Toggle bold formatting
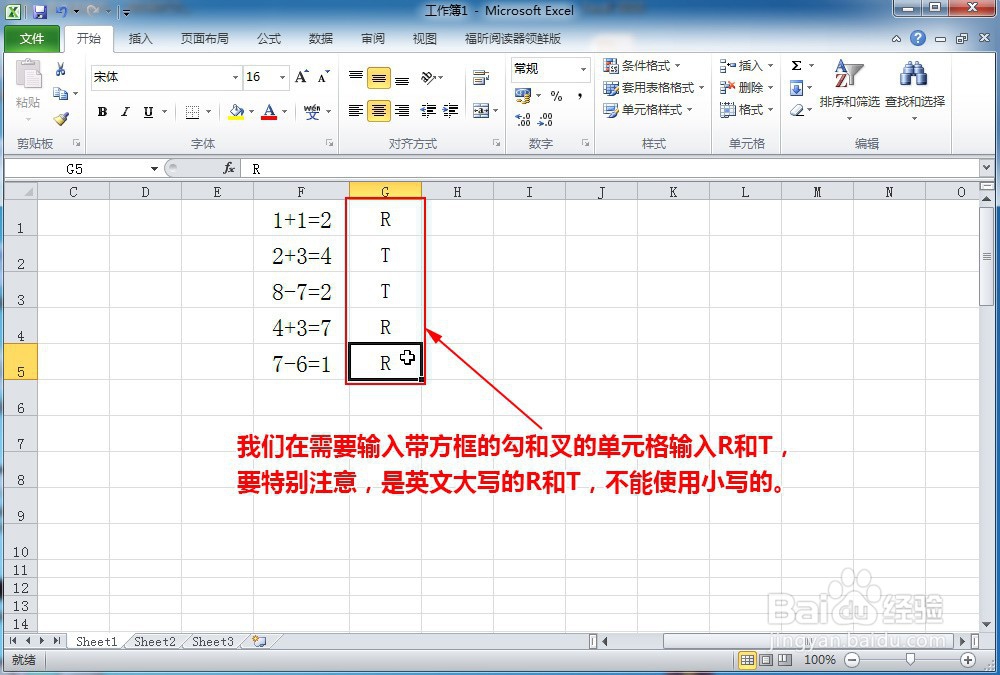This screenshot has height=675, width=1000. 101,111
